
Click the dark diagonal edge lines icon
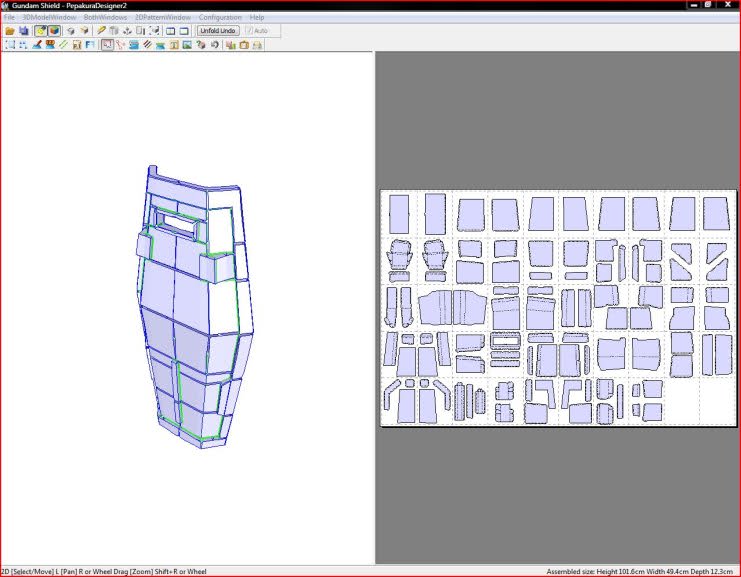point(147,45)
